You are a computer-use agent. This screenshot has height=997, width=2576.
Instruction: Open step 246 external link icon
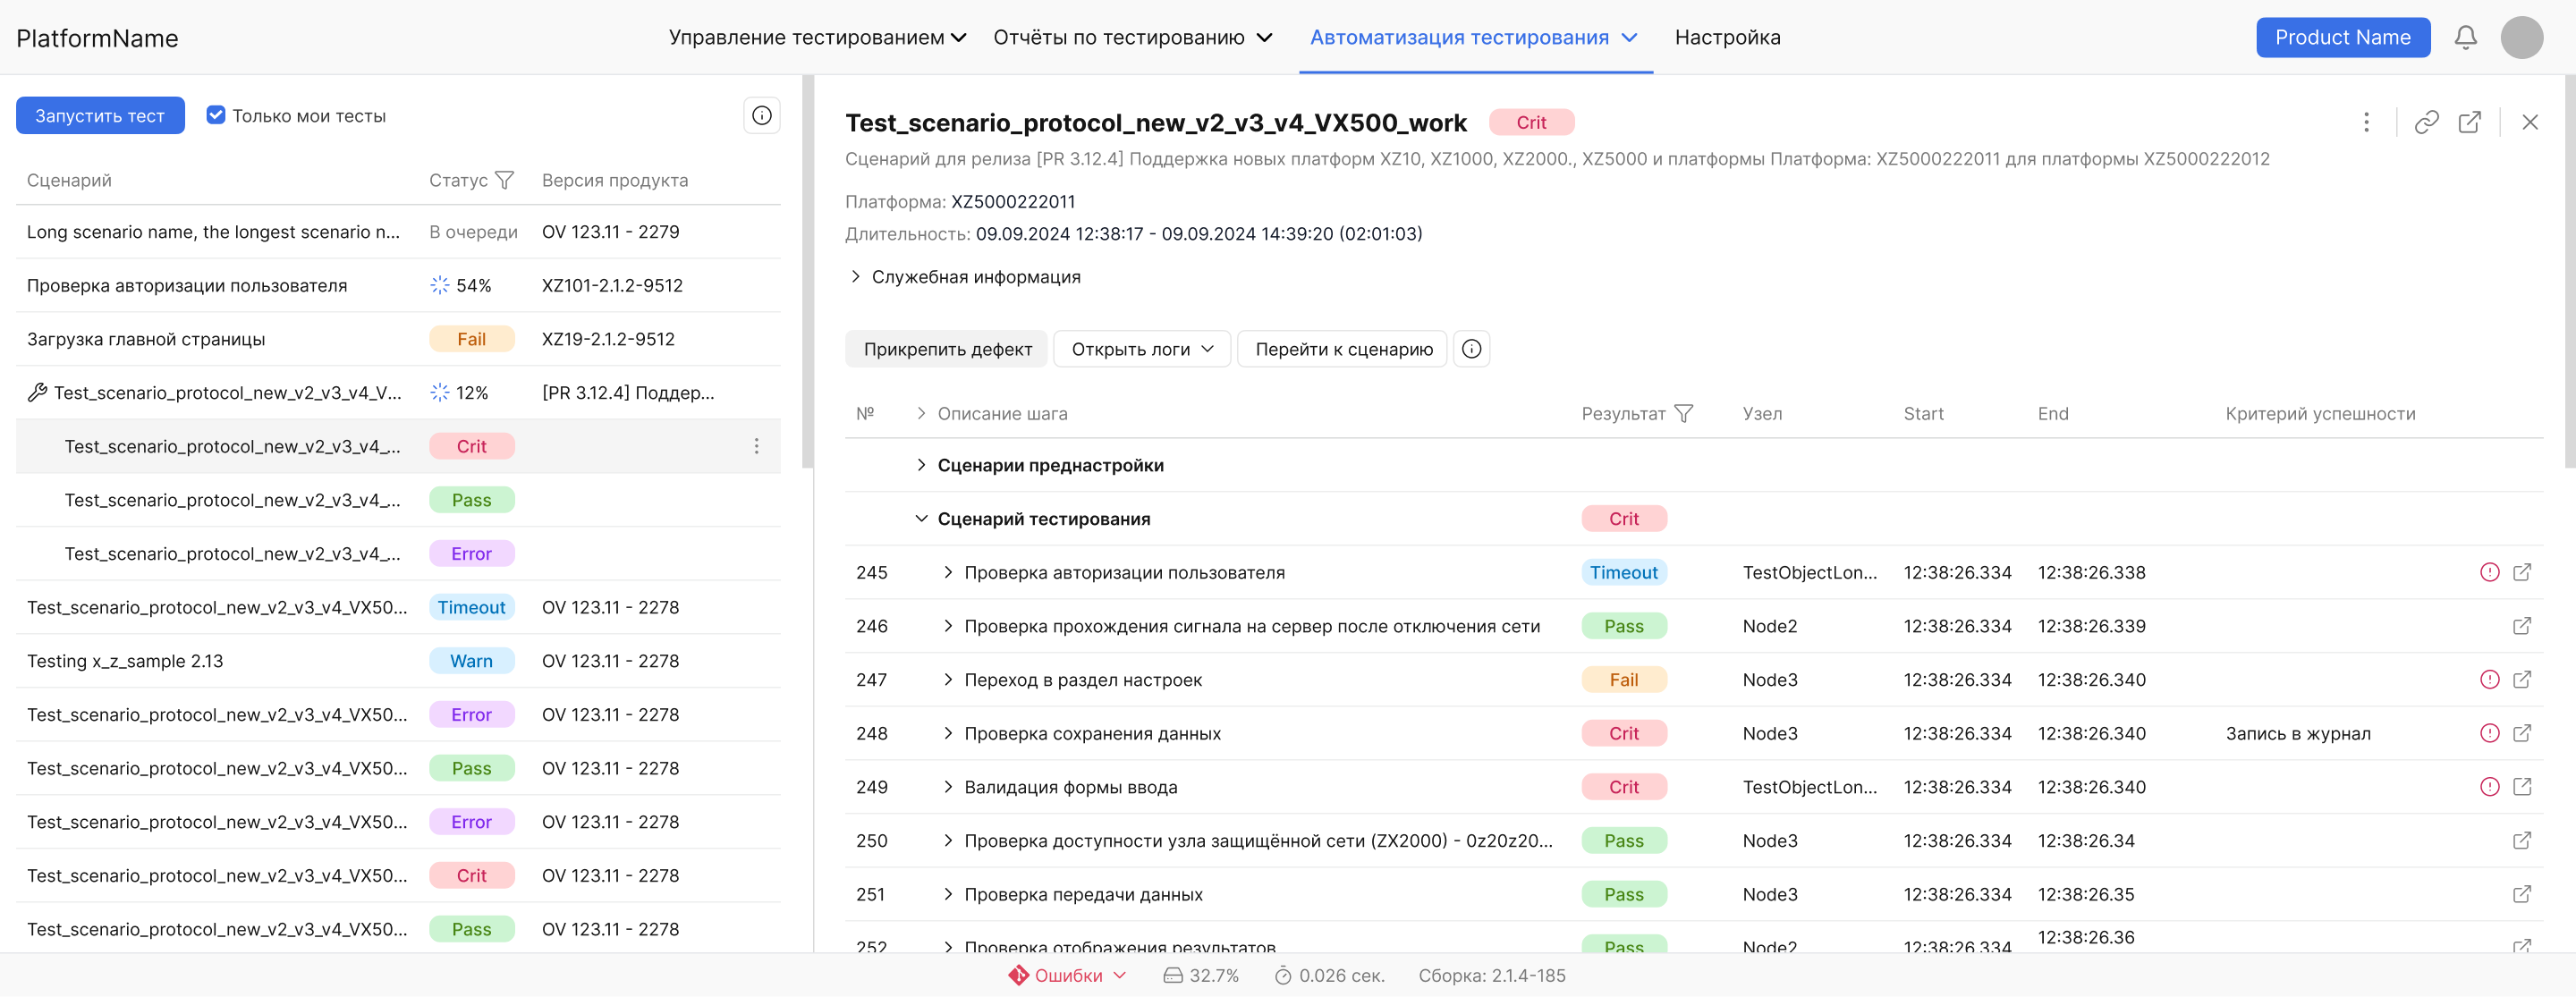click(2521, 627)
